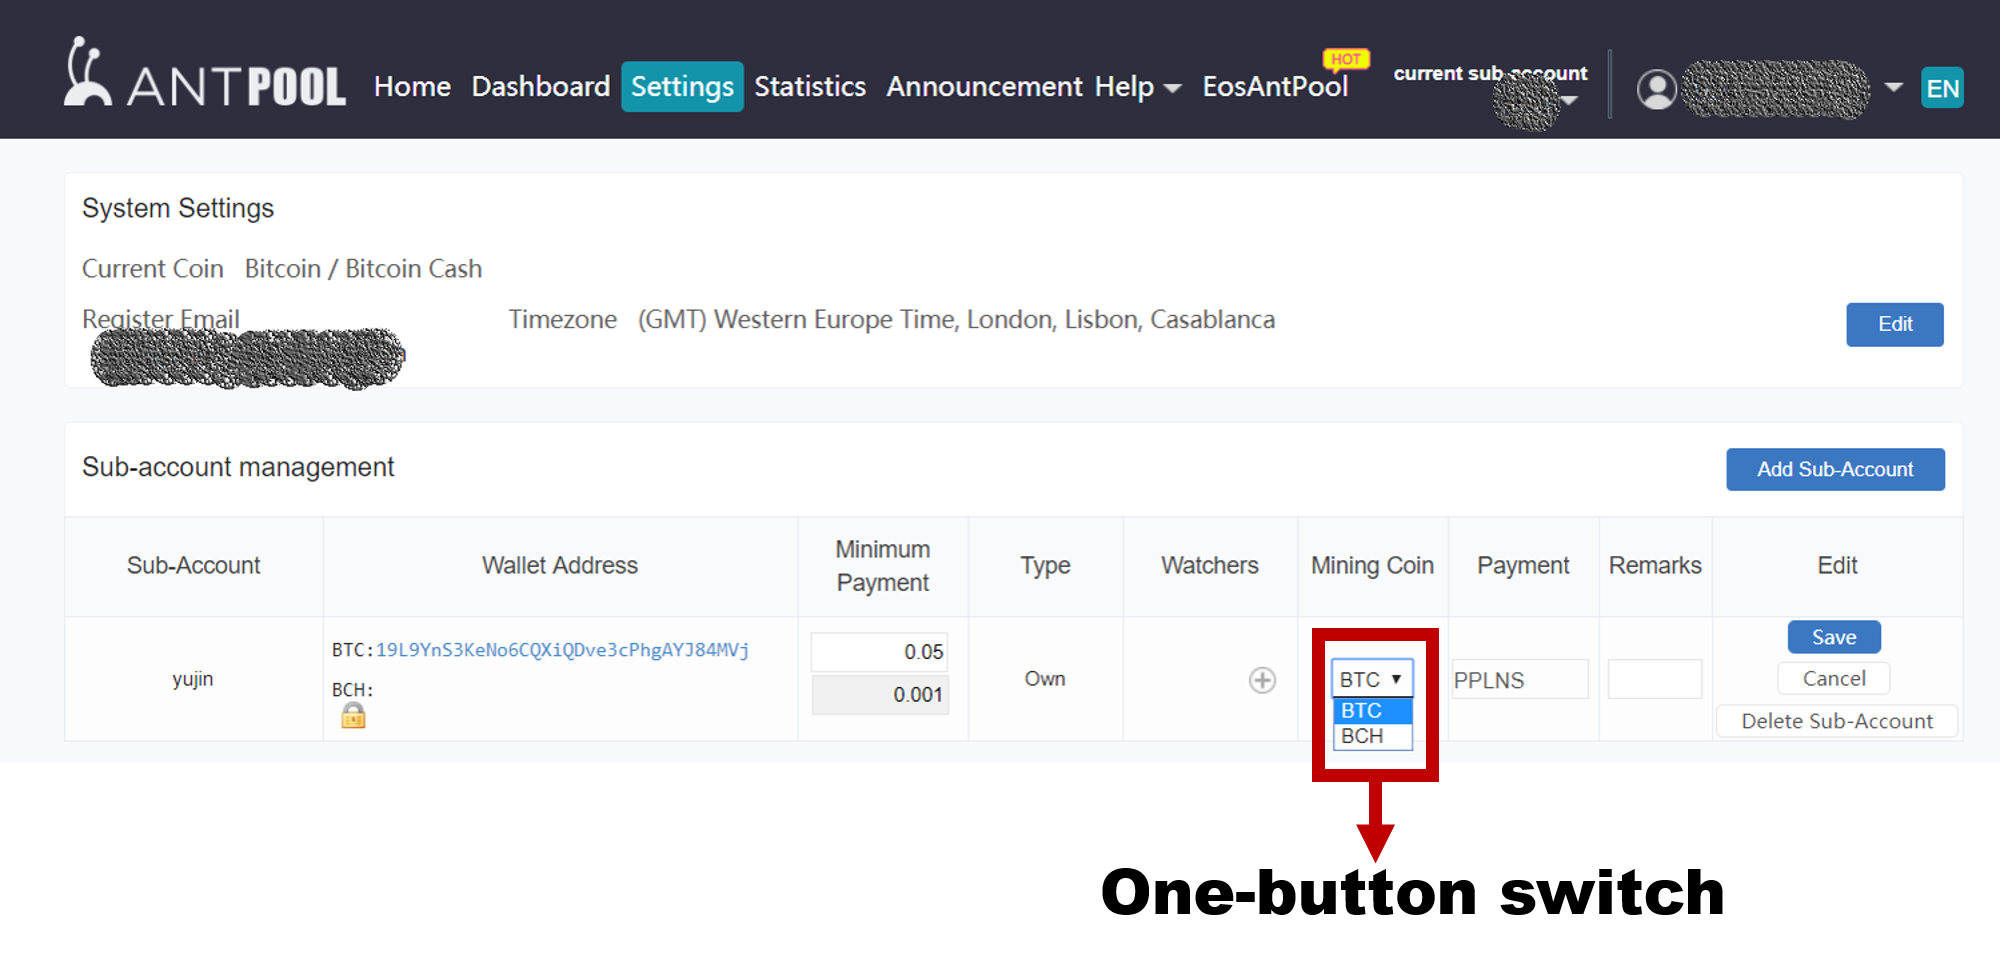Click Add Sub-Account button

(1835, 469)
